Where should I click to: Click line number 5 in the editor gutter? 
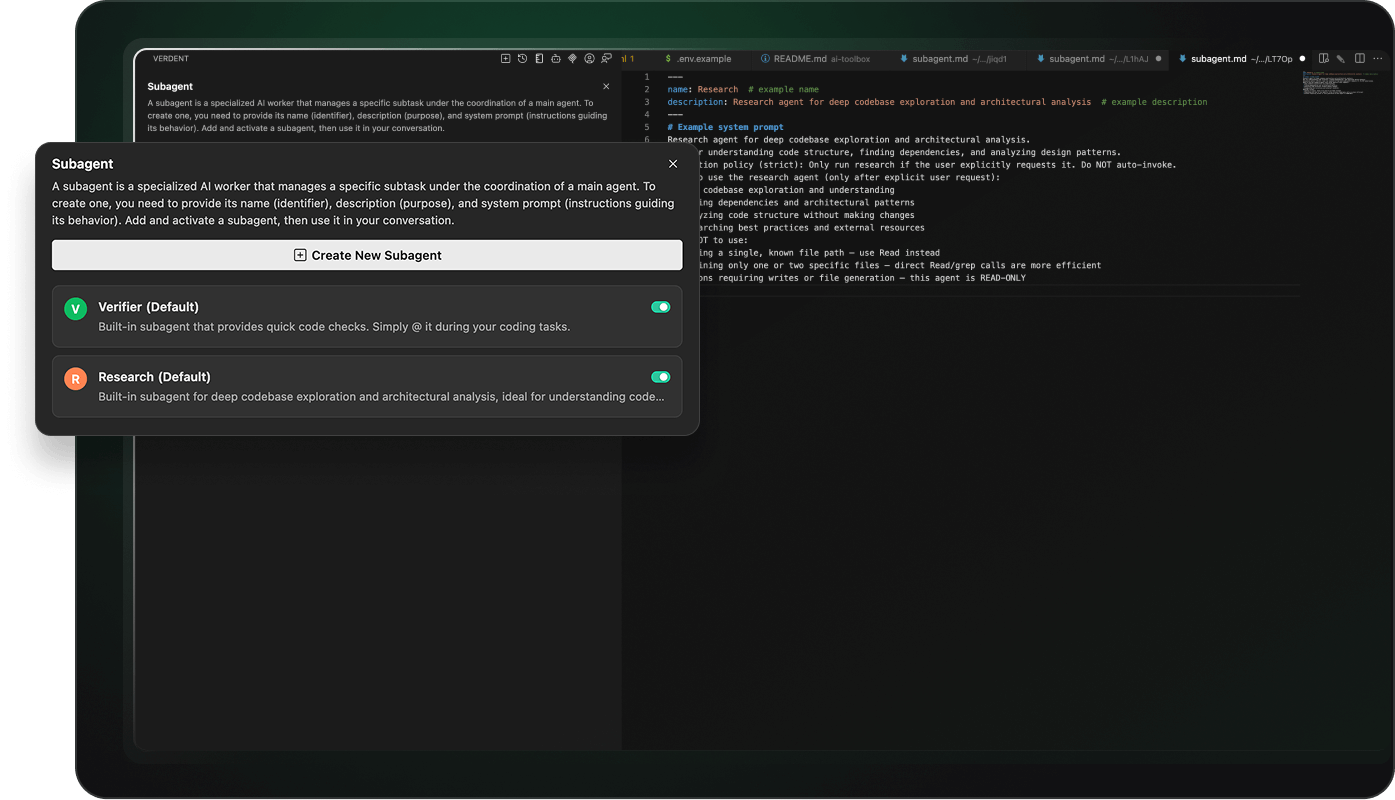[647, 127]
